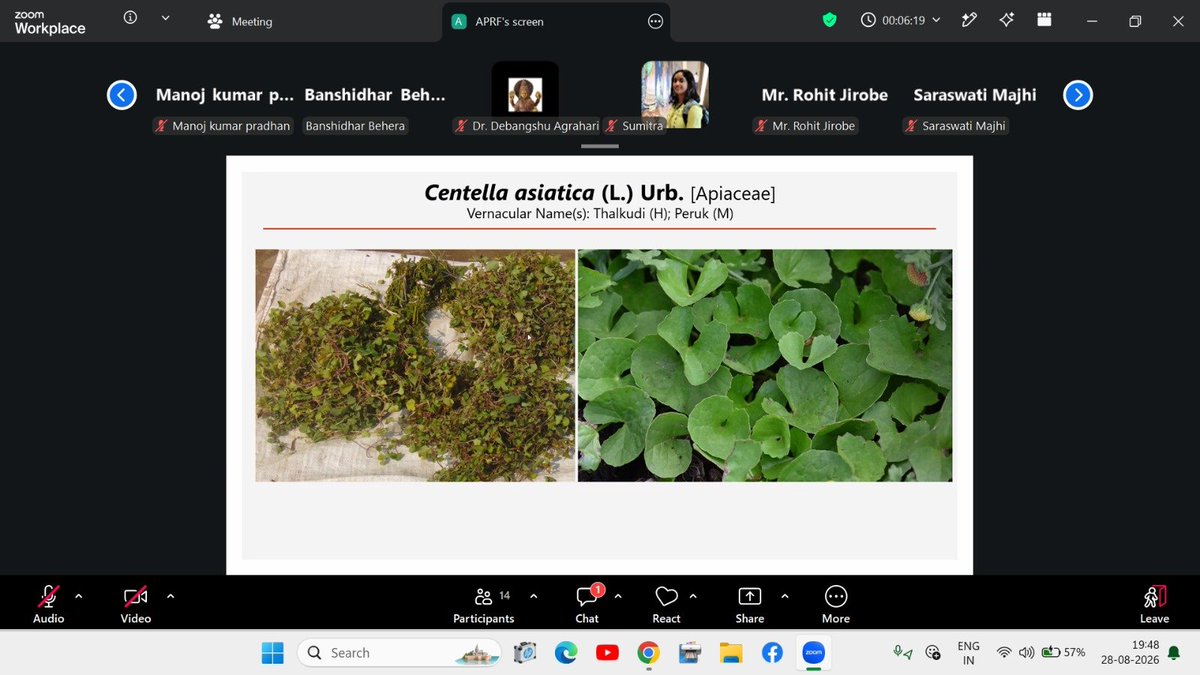Open the Chat panel
The height and width of the screenshot is (675, 1200).
pos(587,604)
